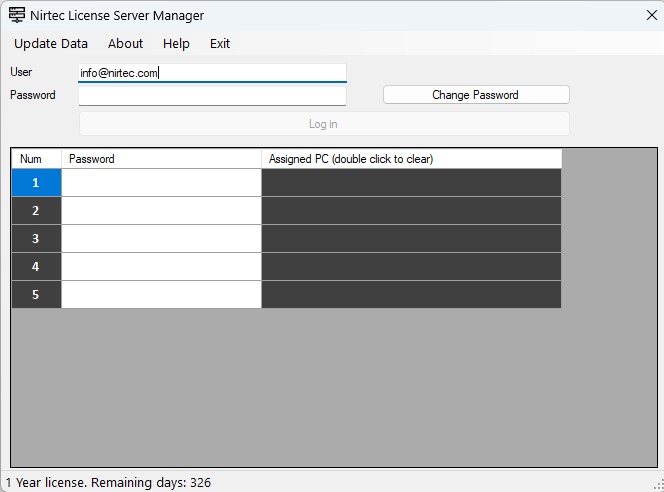Choose the Exit menu item
This screenshot has height=492, width=664.
(x=220, y=44)
